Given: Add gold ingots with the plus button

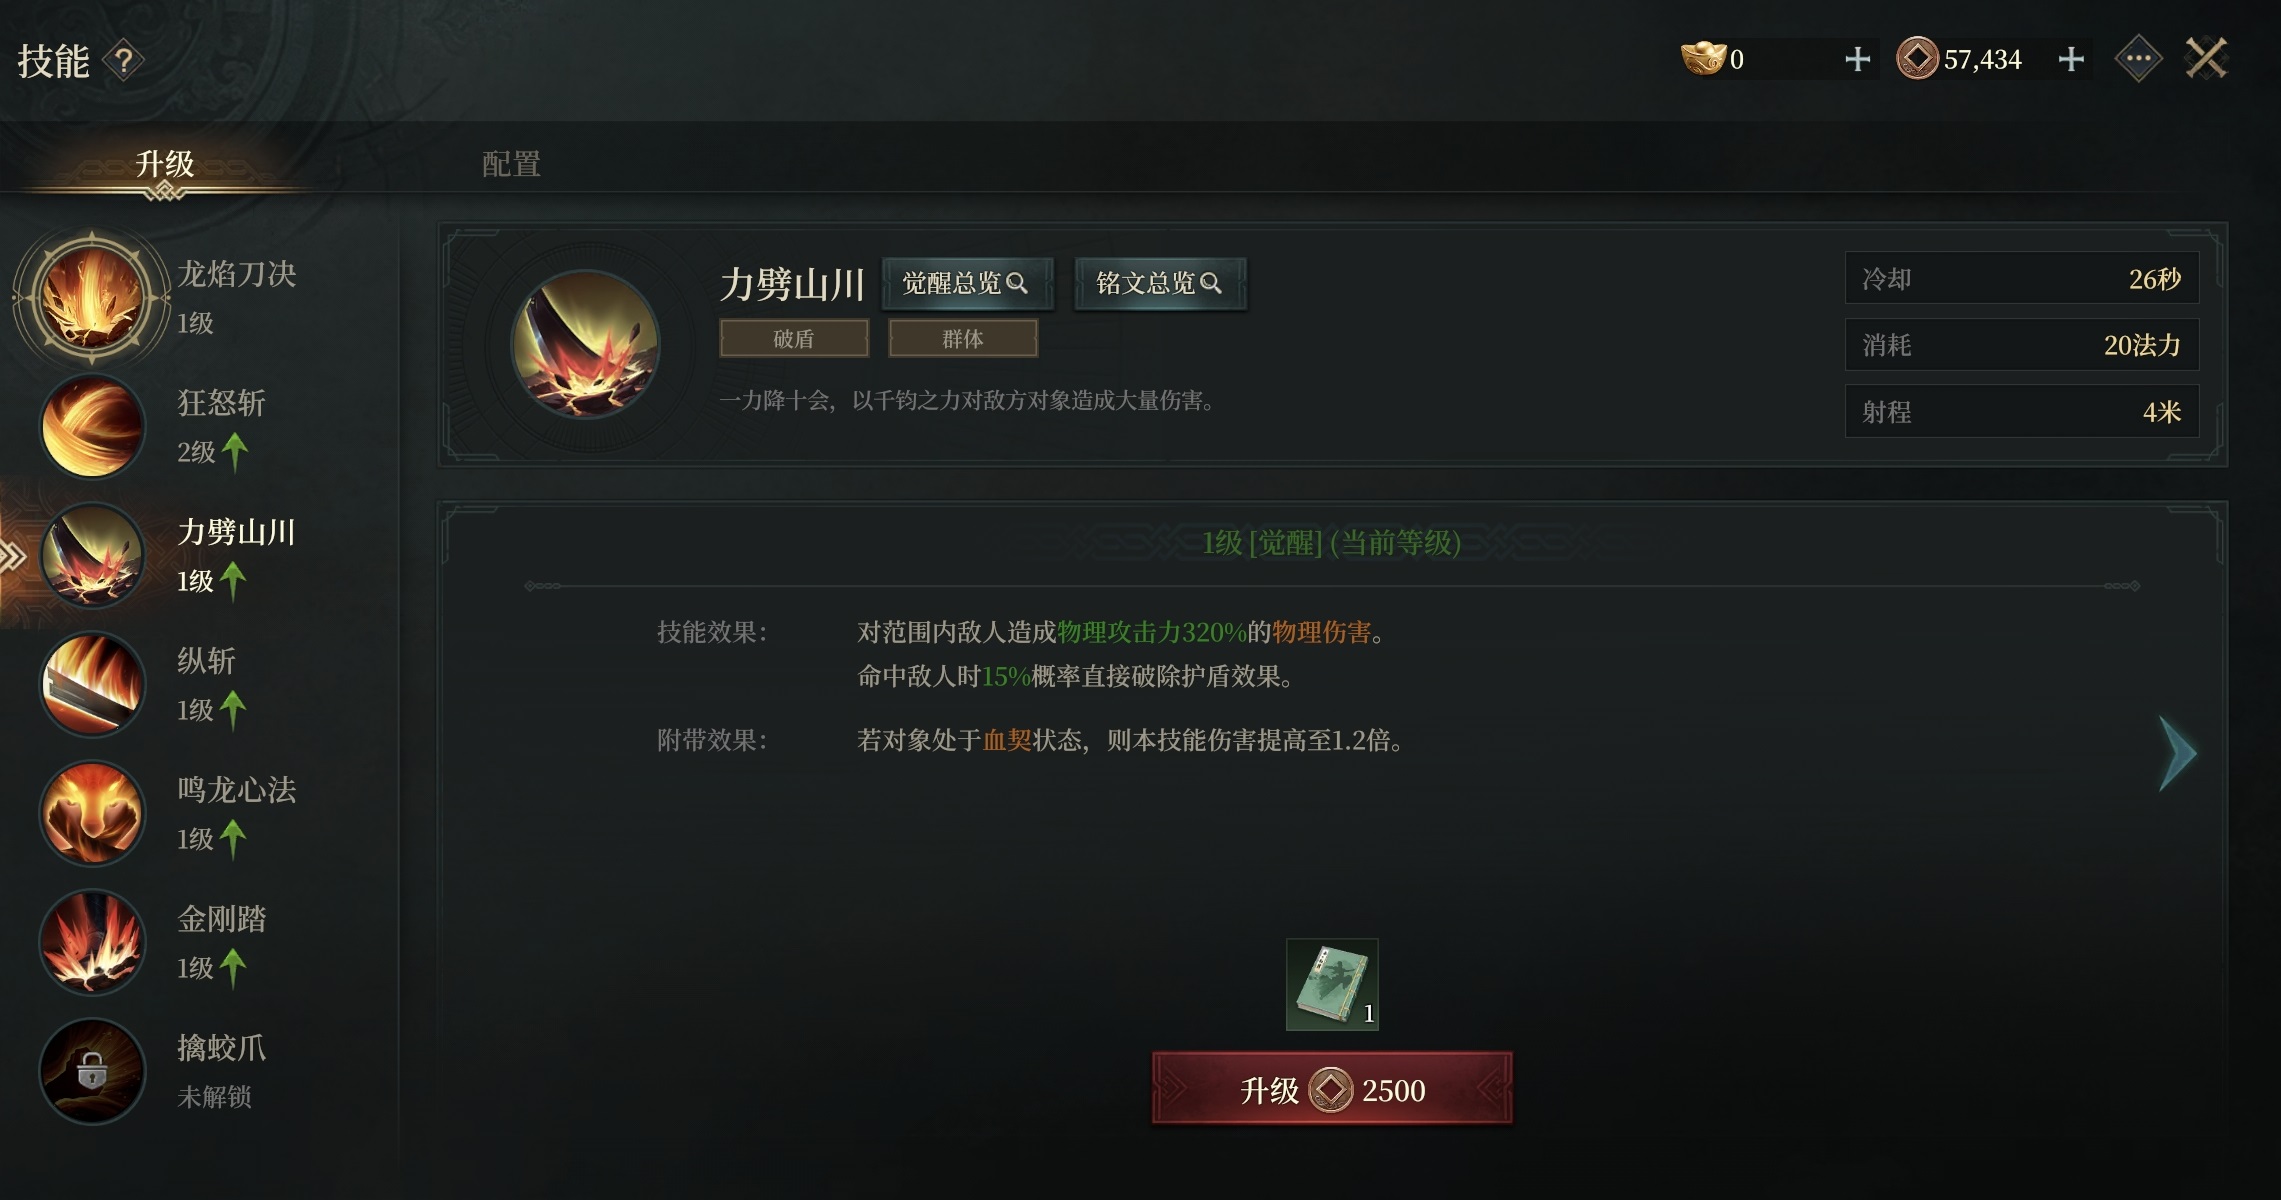Looking at the screenshot, I should (1857, 60).
